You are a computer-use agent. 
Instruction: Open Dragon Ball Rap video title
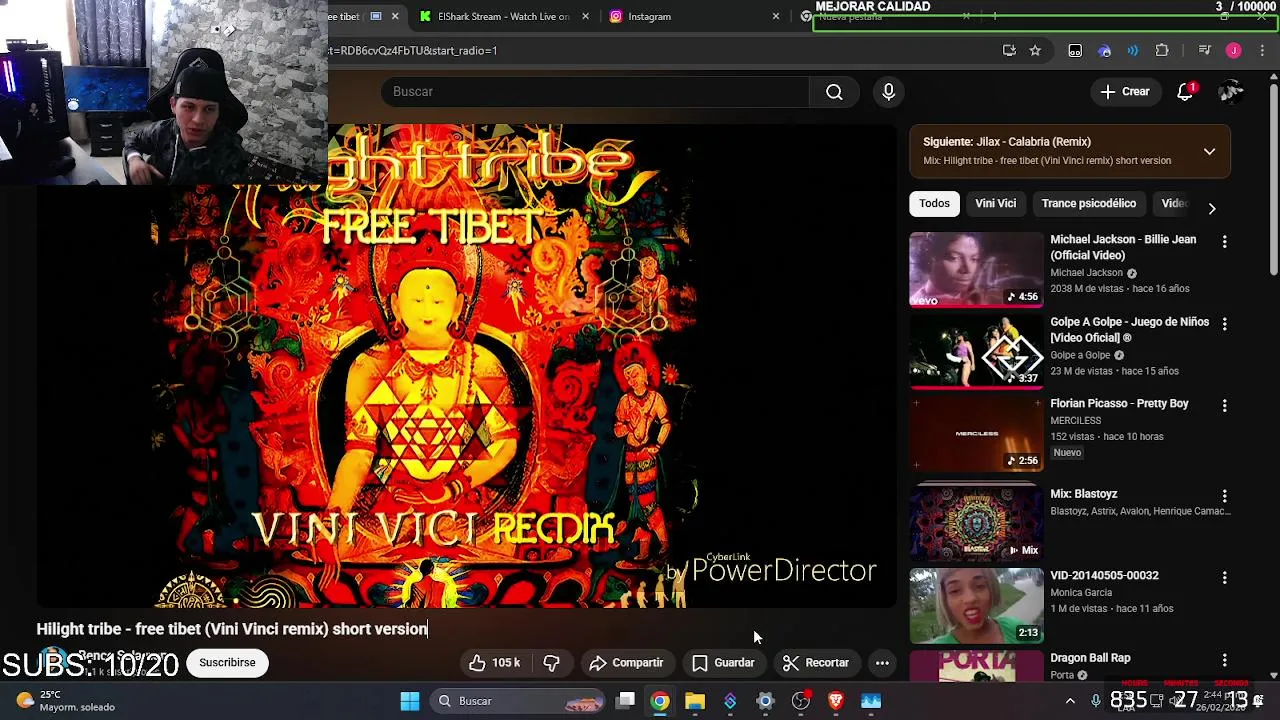(1090, 658)
